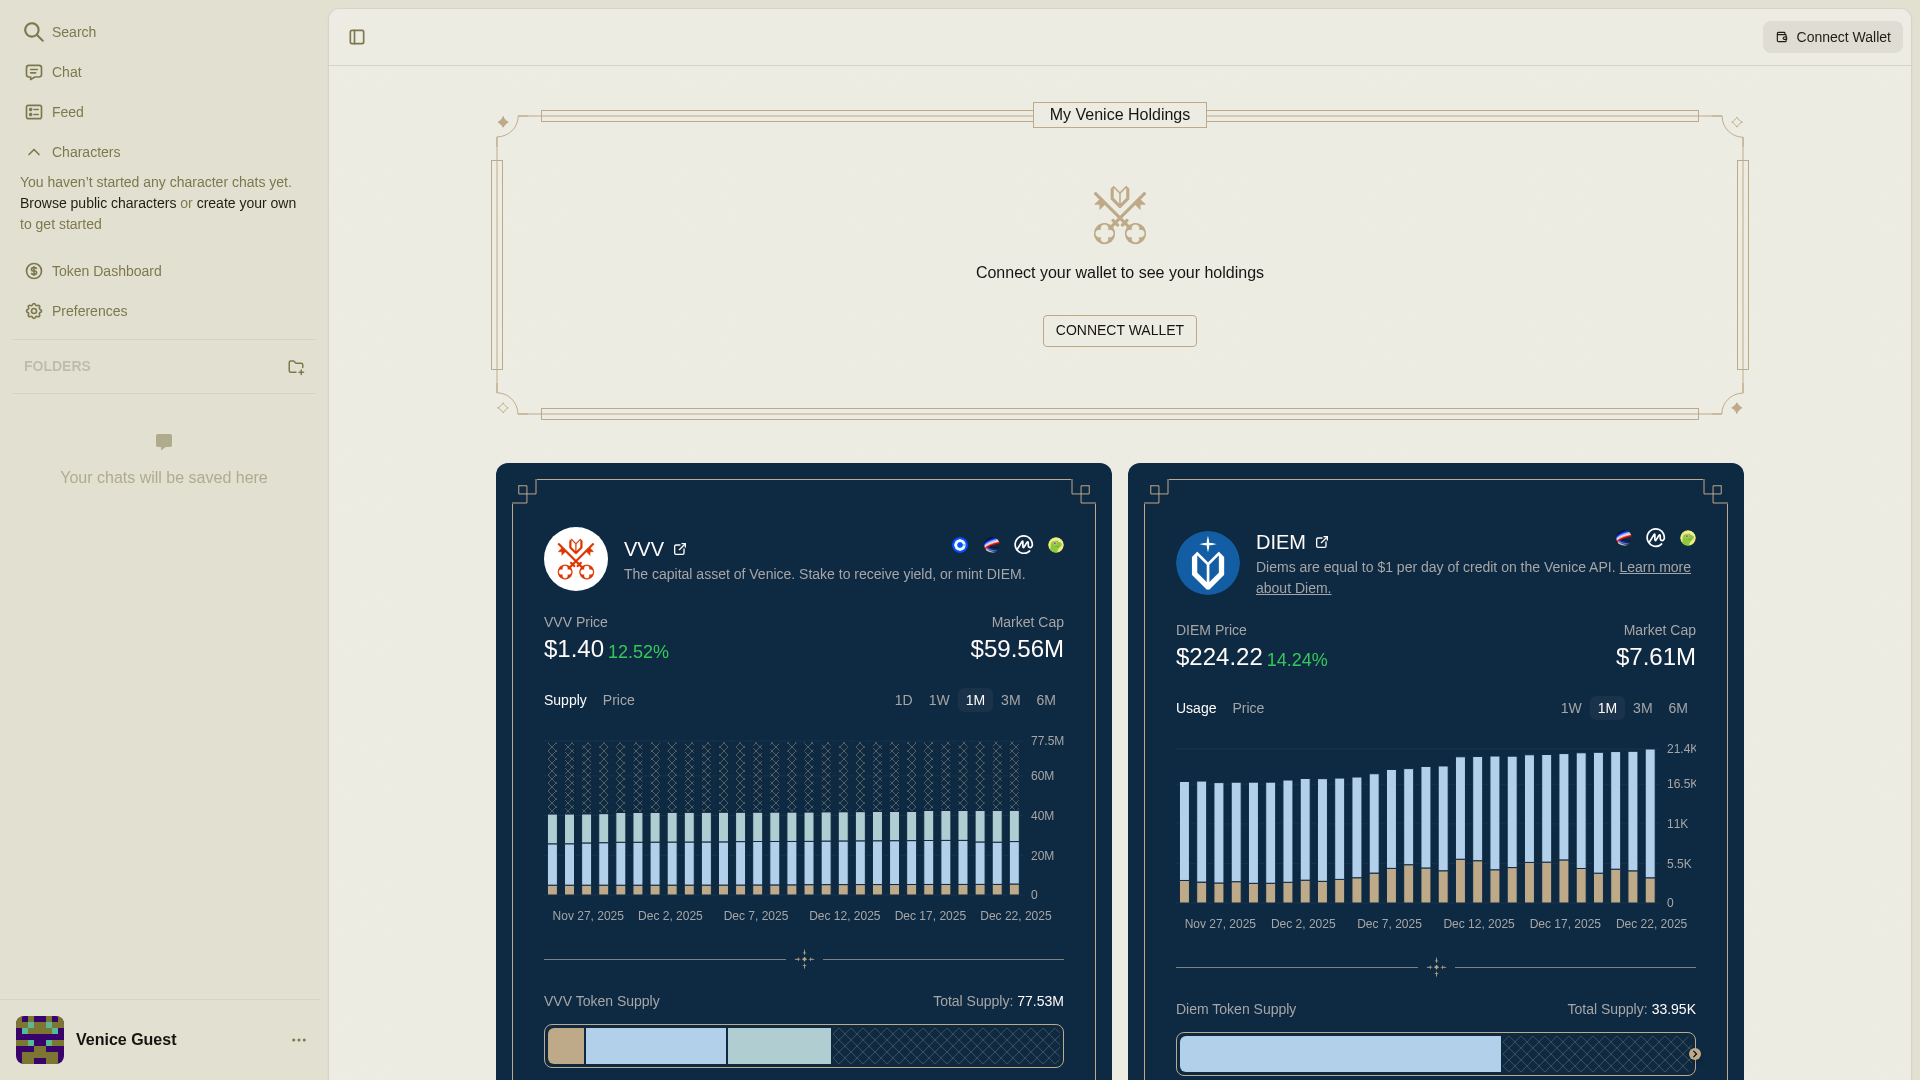Set VVV chart range to 1M
Viewport: 1920px width, 1080px height.
[975, 700]
